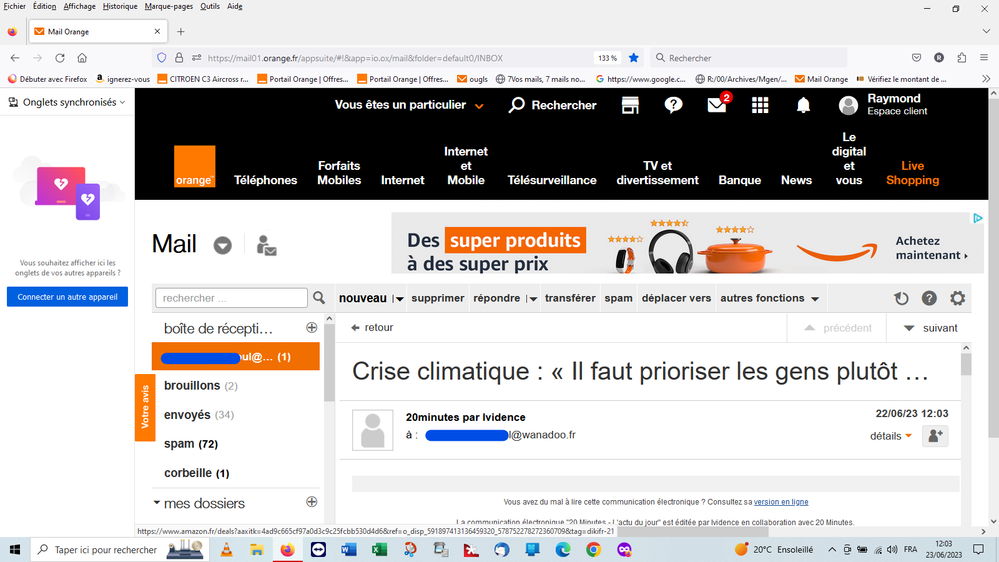The image size is (999, 562).
Task: Mark message as spam
Action: coord(619,298)
